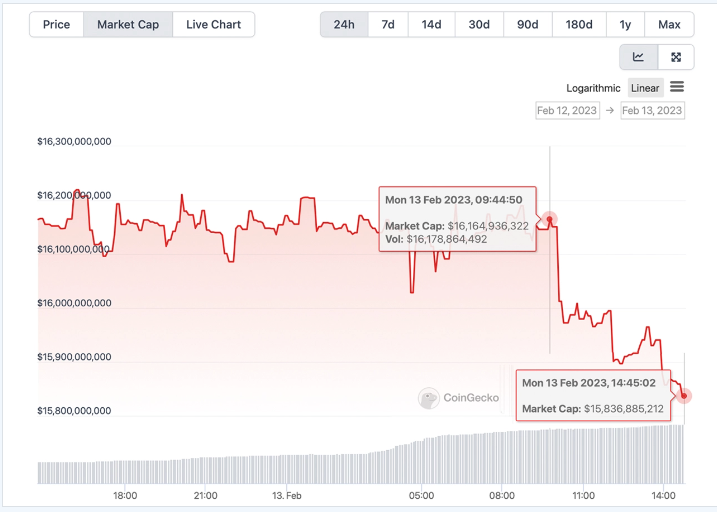Select 24h time range
Viewport: 717px width, 512px height.
[x=344, y=24]
